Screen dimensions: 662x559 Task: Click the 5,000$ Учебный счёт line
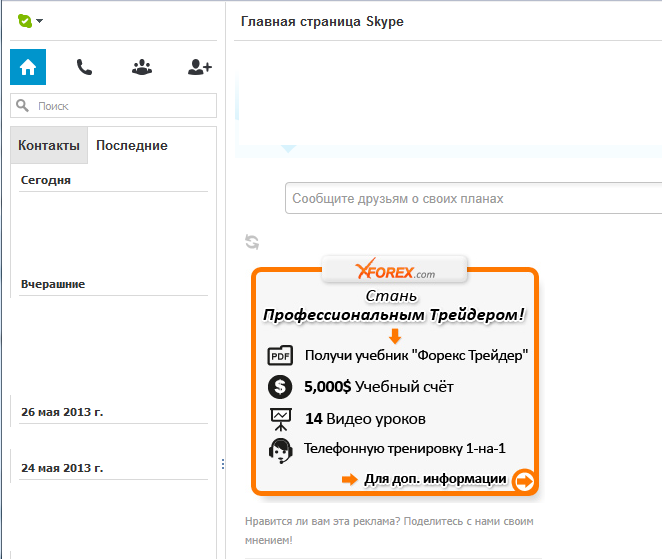click(379, 387)
